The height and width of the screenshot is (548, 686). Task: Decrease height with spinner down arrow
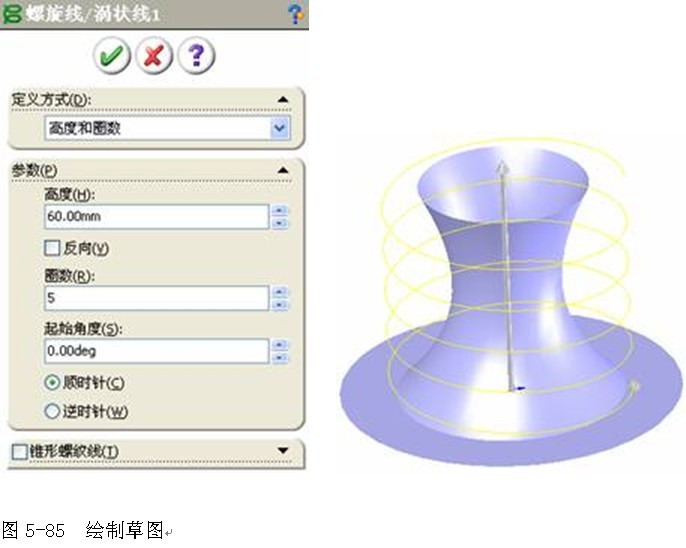[x=280, y=223]
